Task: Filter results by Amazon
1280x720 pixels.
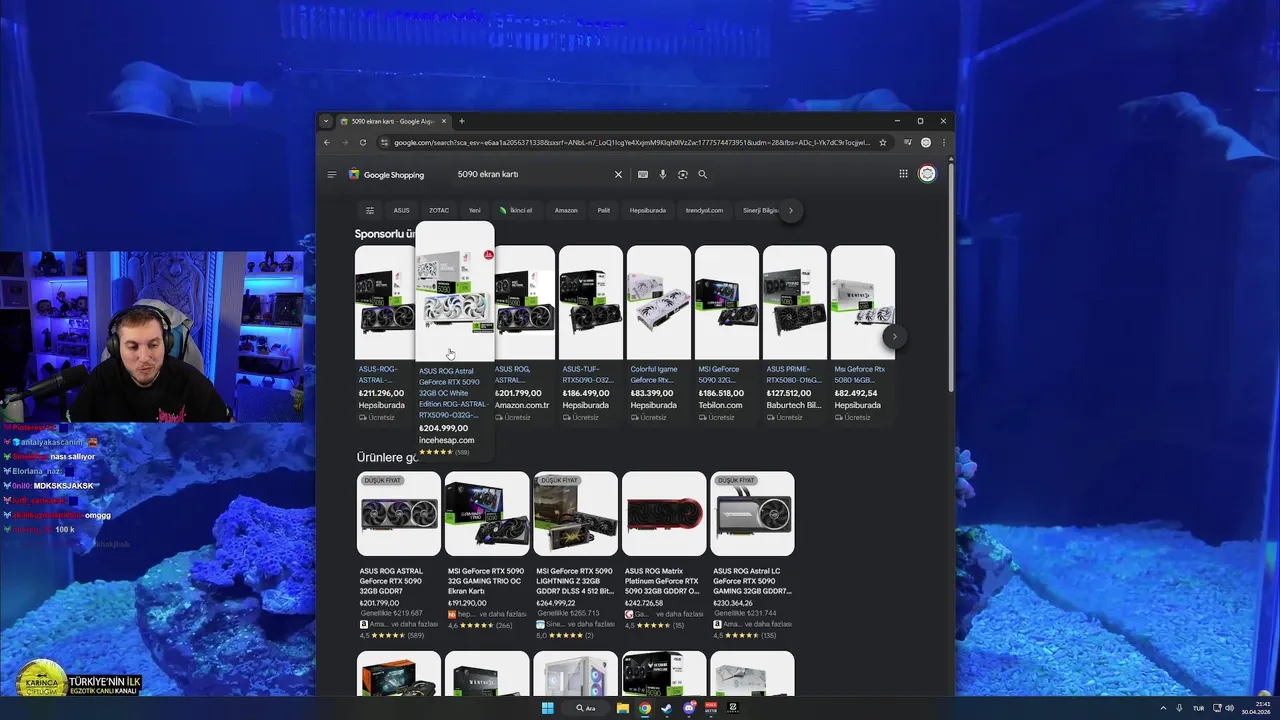Action: coord(566,210)
